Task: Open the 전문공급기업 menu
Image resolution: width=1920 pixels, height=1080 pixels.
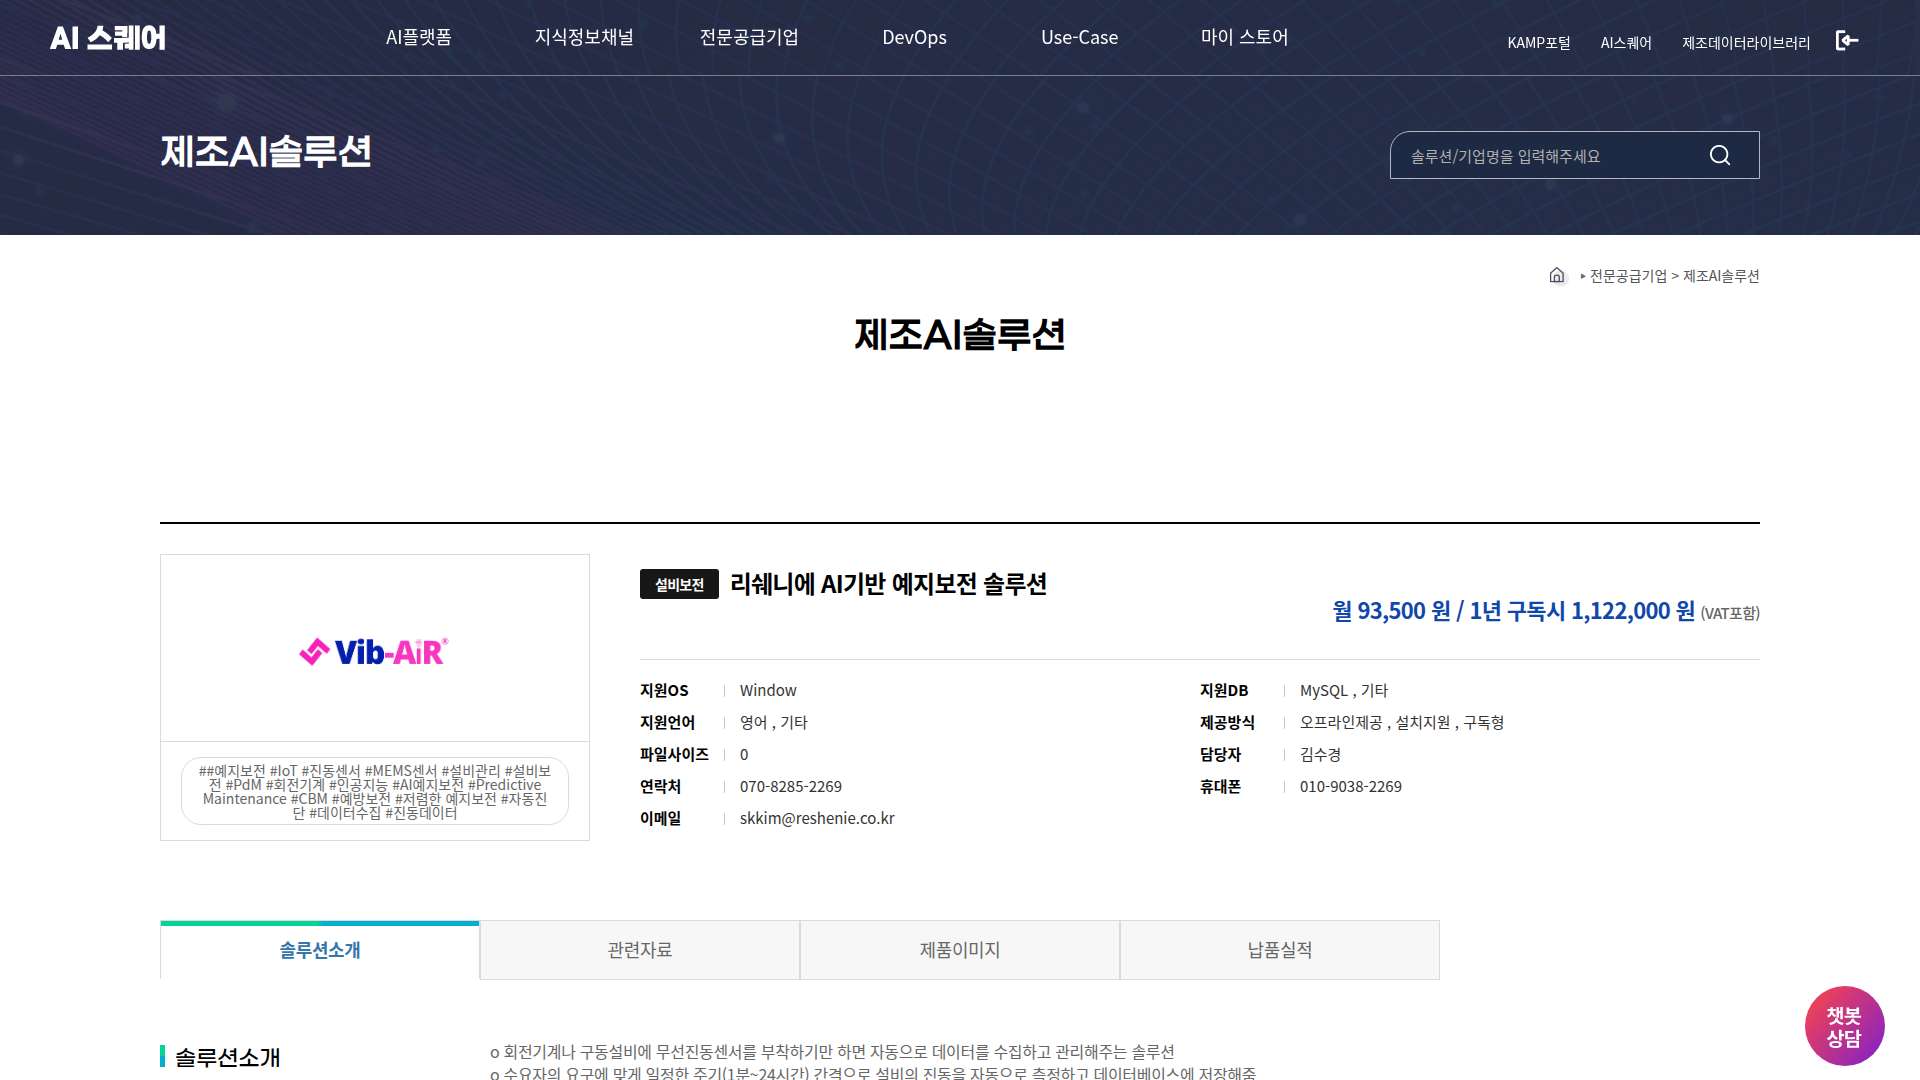Action: 749,37
